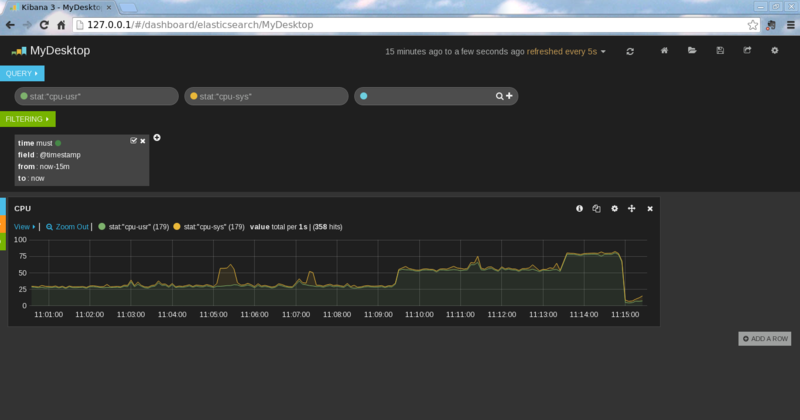Refresh the Kibana dashboard data
Image resolution: width=800 pixels, height=420 pixels.
pyautogui.click(x=630, y=51)
